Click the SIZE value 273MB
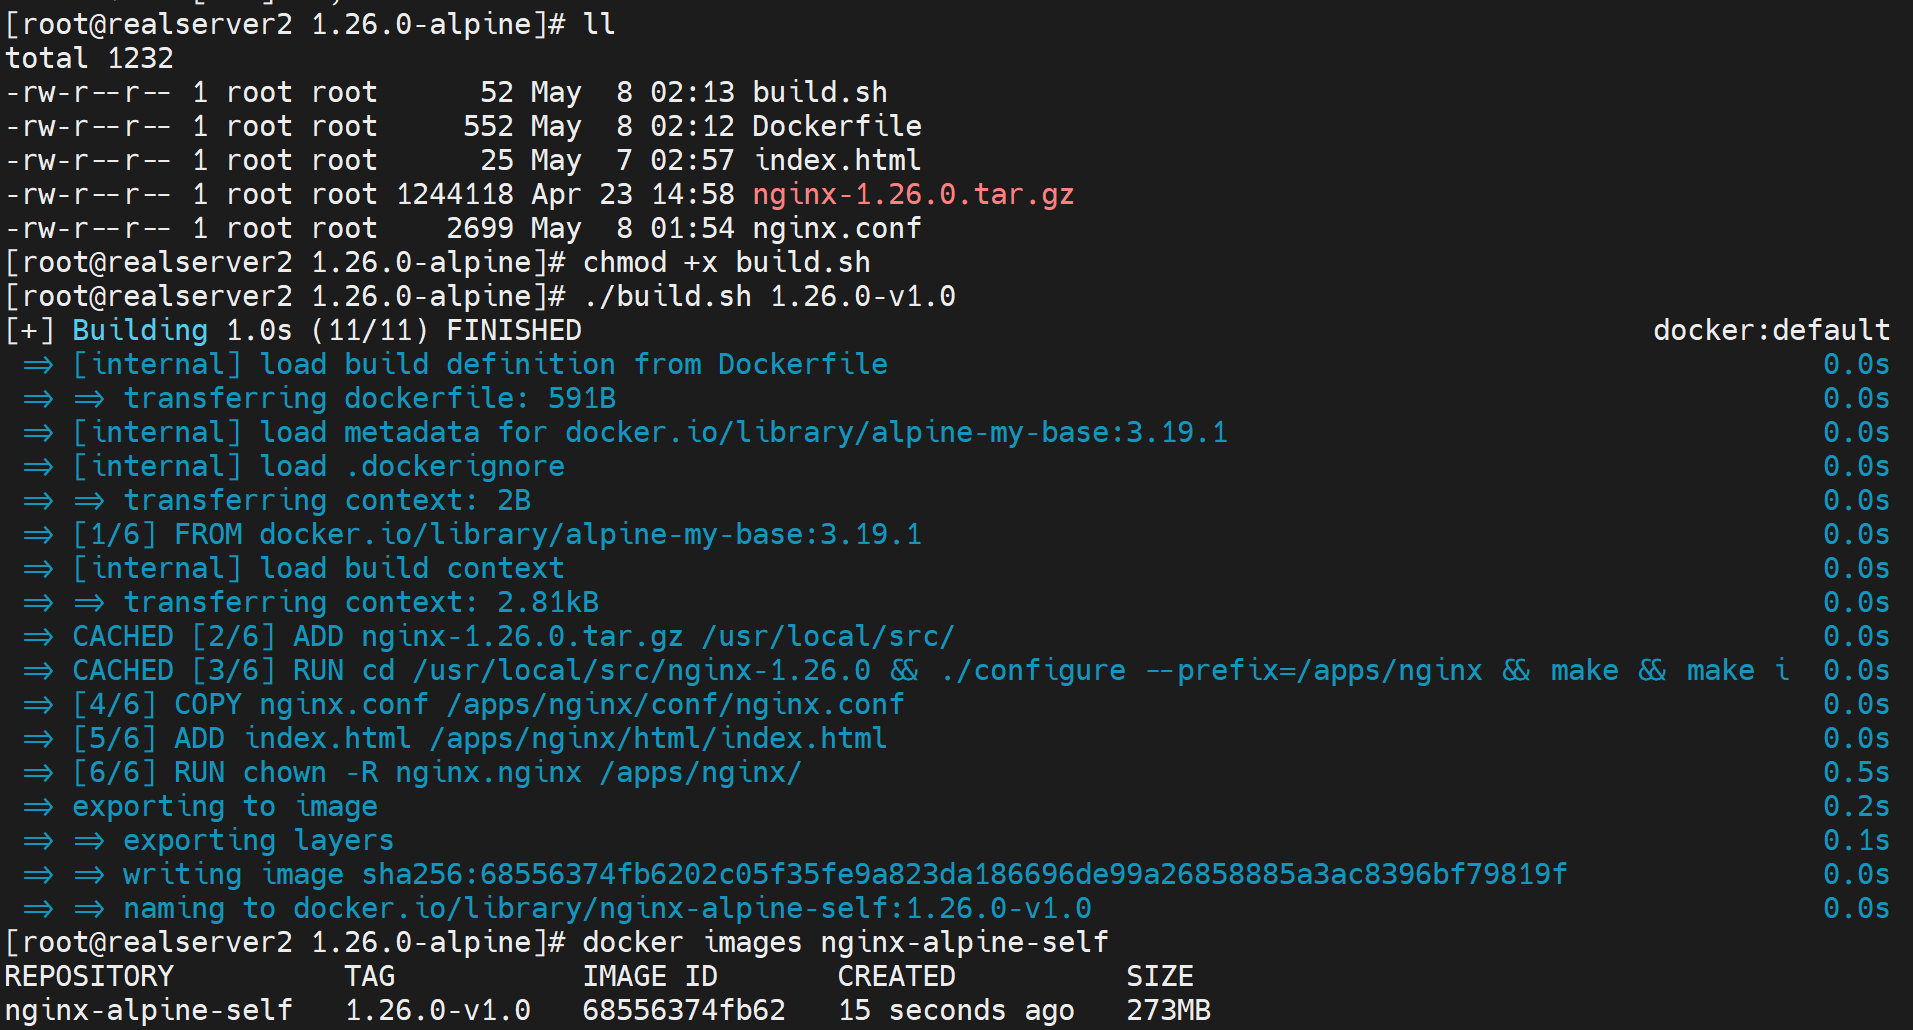Viewport: 1913px width, 1030px height. (1168, 1010)
